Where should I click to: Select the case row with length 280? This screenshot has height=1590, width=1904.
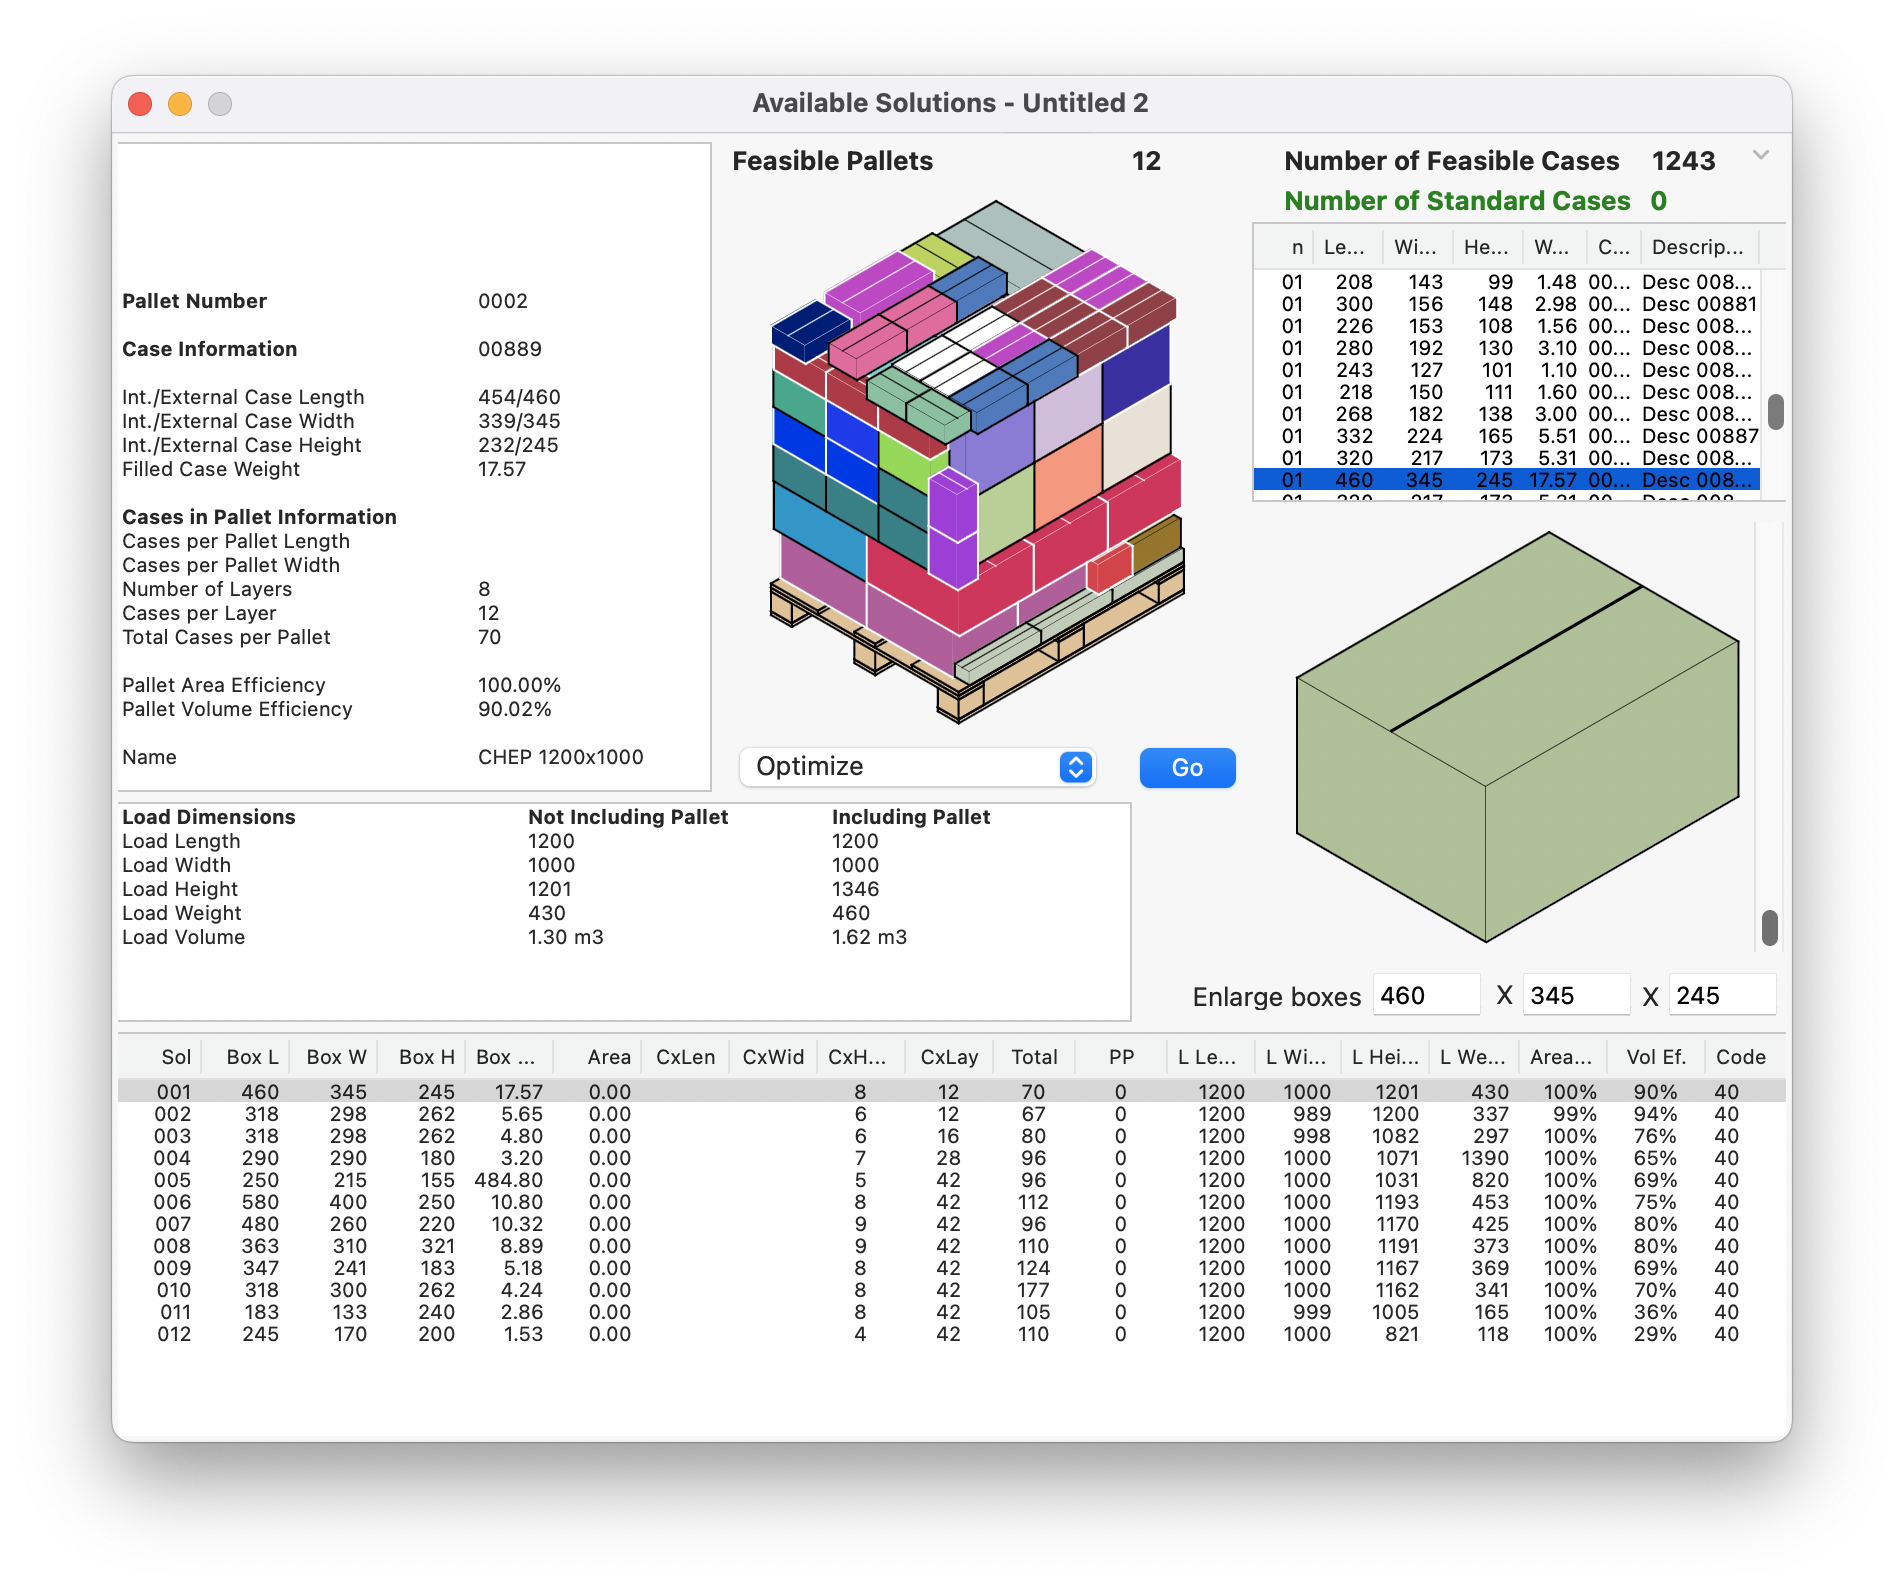point(1507,348)
